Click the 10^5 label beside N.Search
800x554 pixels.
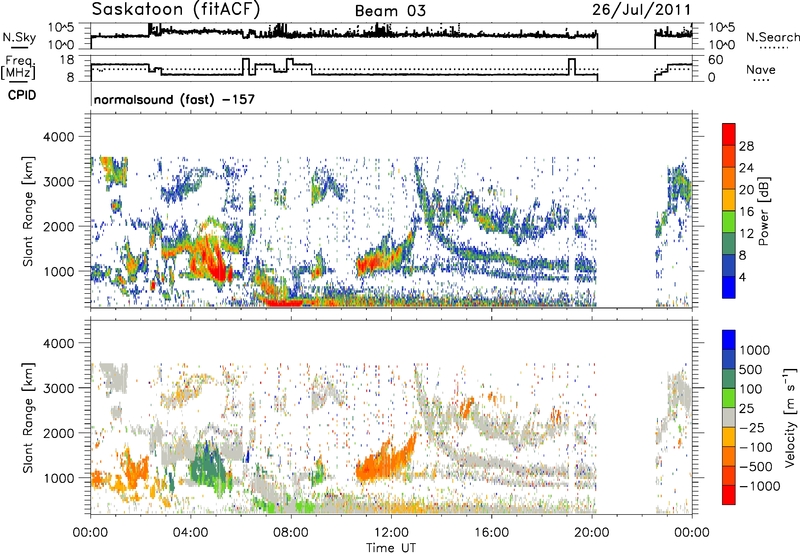pos(722,27)
